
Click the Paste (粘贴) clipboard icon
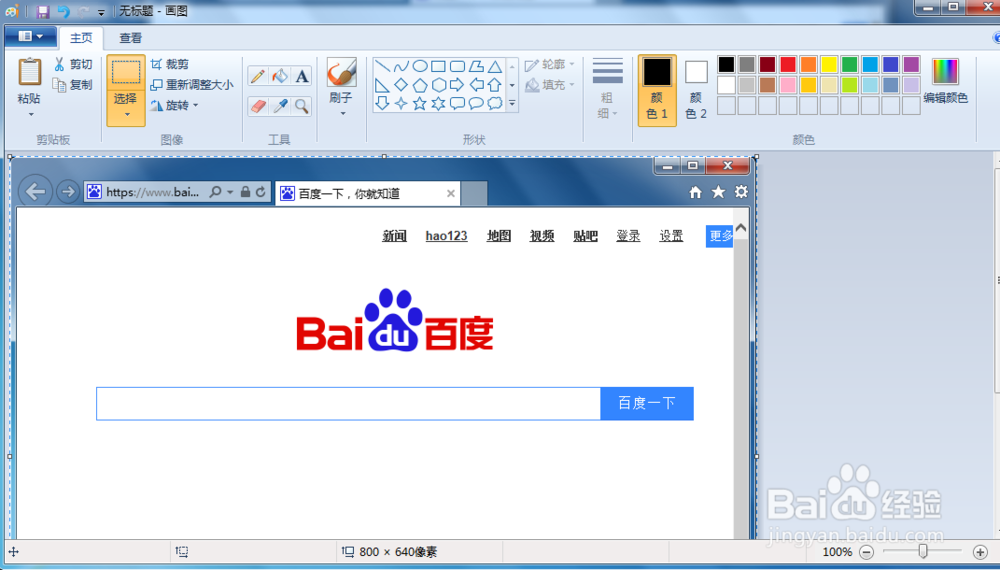pos(29,71)
